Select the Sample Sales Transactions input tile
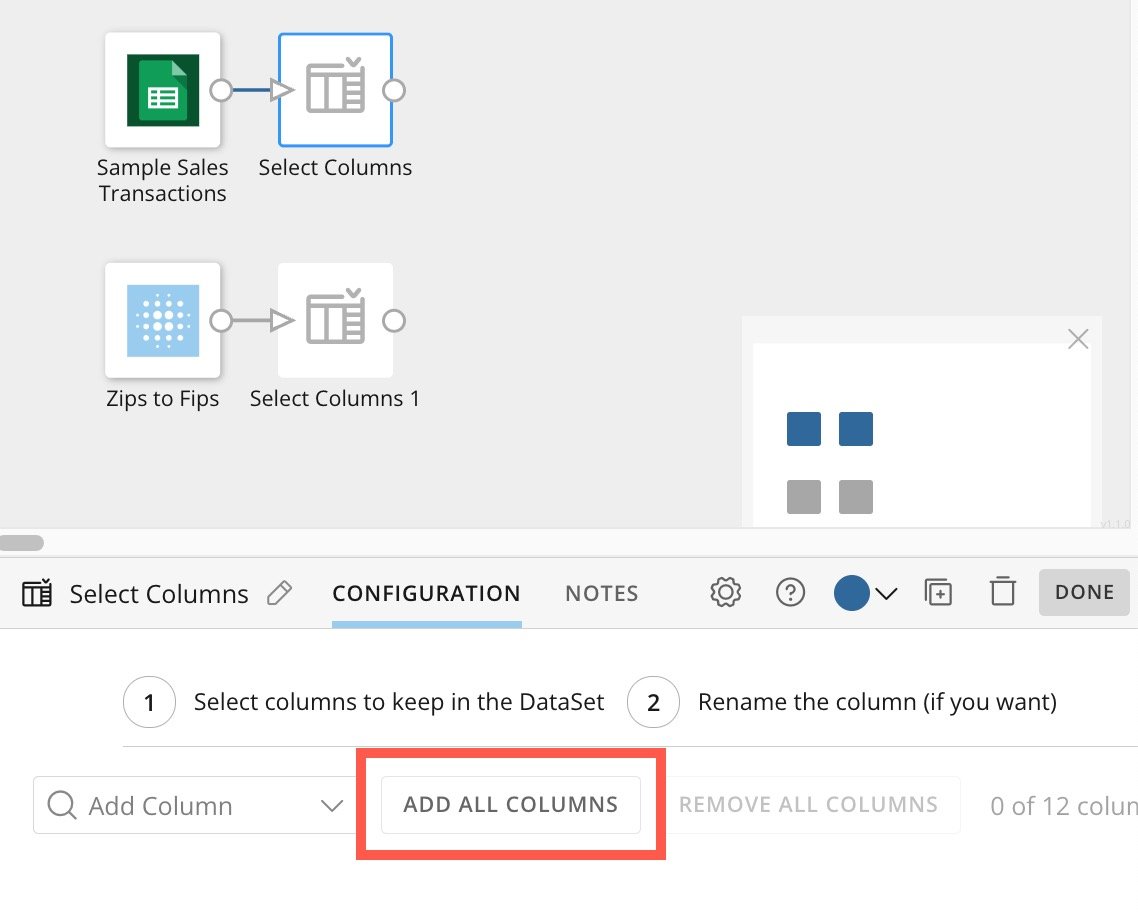This screenshot has width=1138, height=912. click(x=163, y=90)
